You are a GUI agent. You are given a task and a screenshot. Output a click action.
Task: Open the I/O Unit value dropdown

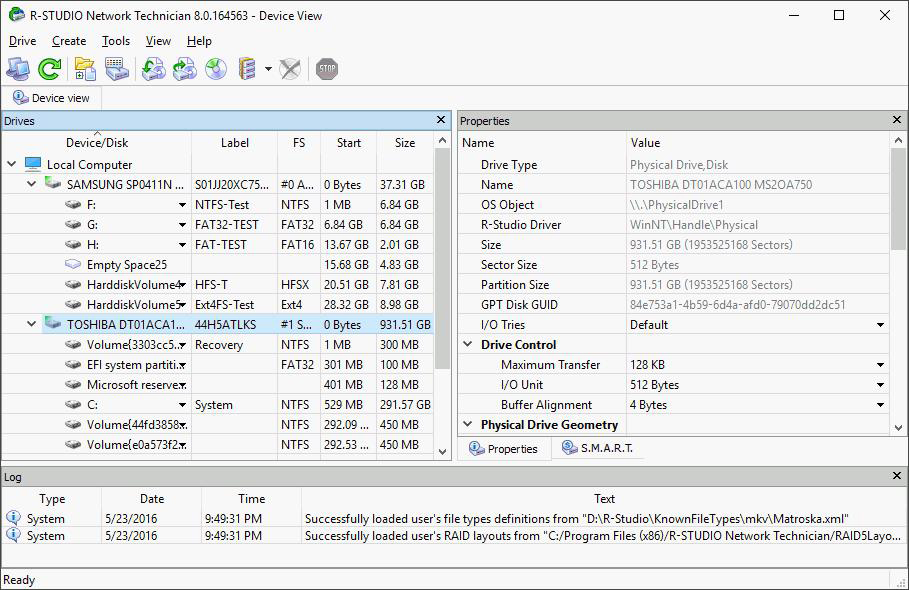click(880, 385)
